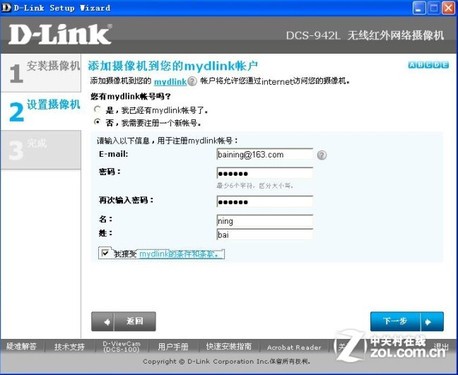Click 退出 to exit the wizard
The width and height of the screenshot is (458, 375).
click(441, 347)
